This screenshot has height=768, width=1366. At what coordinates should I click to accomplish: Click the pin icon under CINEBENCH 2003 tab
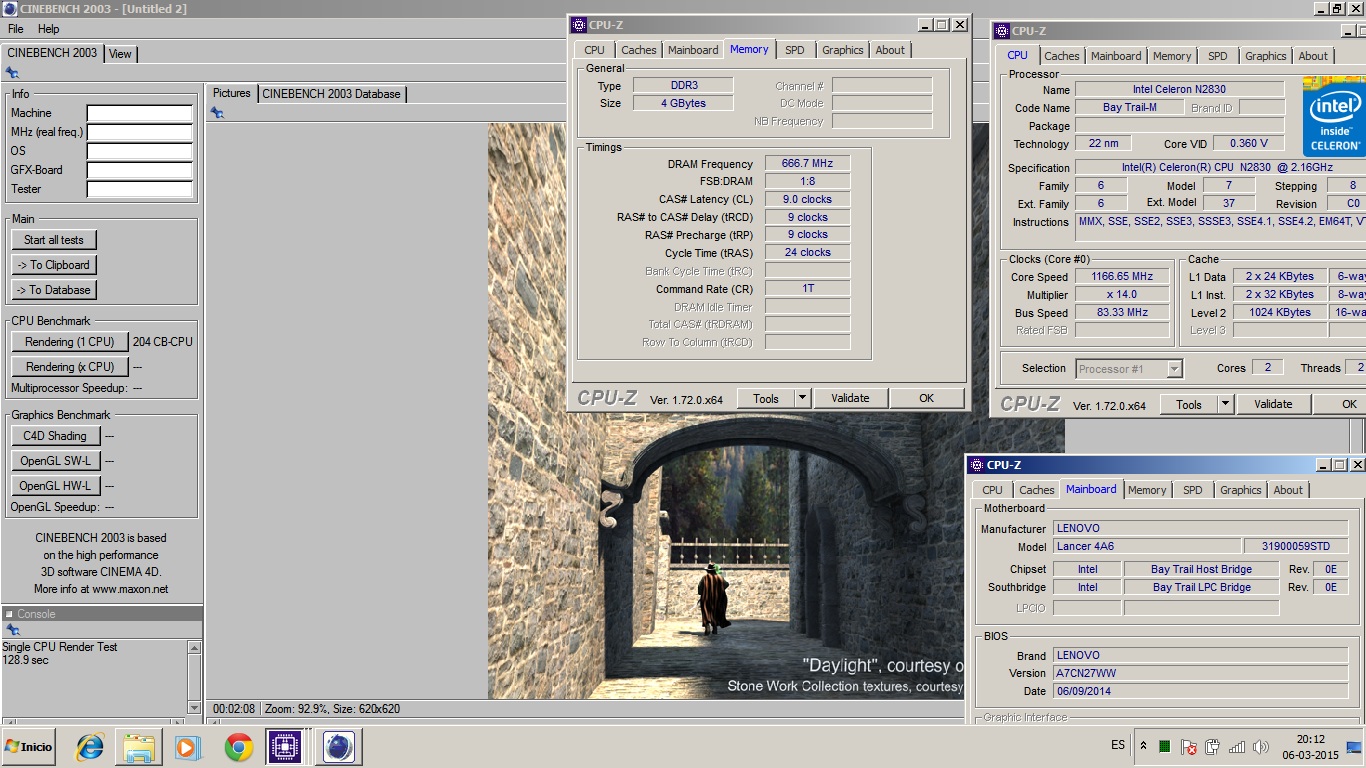coord(12,73)
